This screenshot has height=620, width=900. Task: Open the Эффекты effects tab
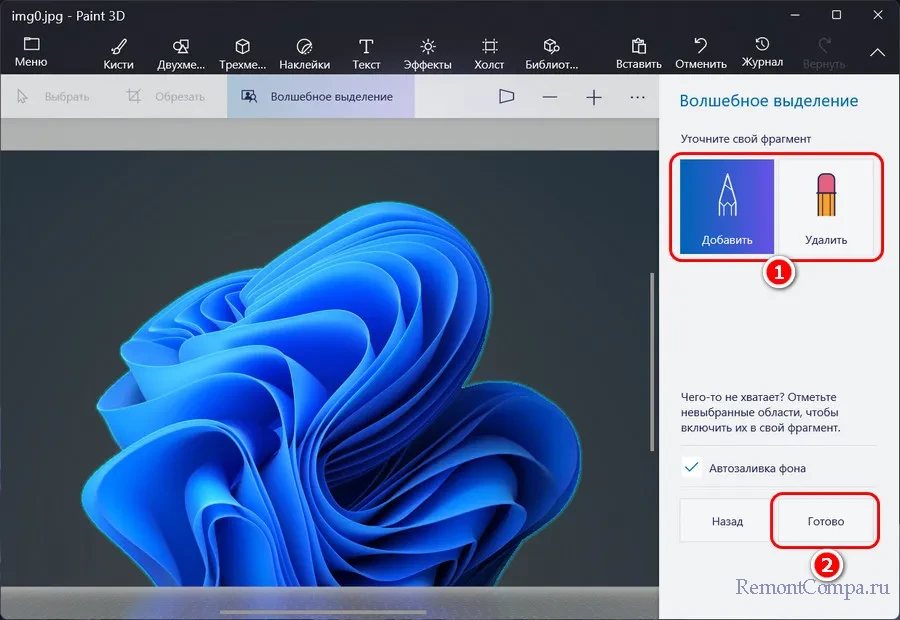[427, 53]
